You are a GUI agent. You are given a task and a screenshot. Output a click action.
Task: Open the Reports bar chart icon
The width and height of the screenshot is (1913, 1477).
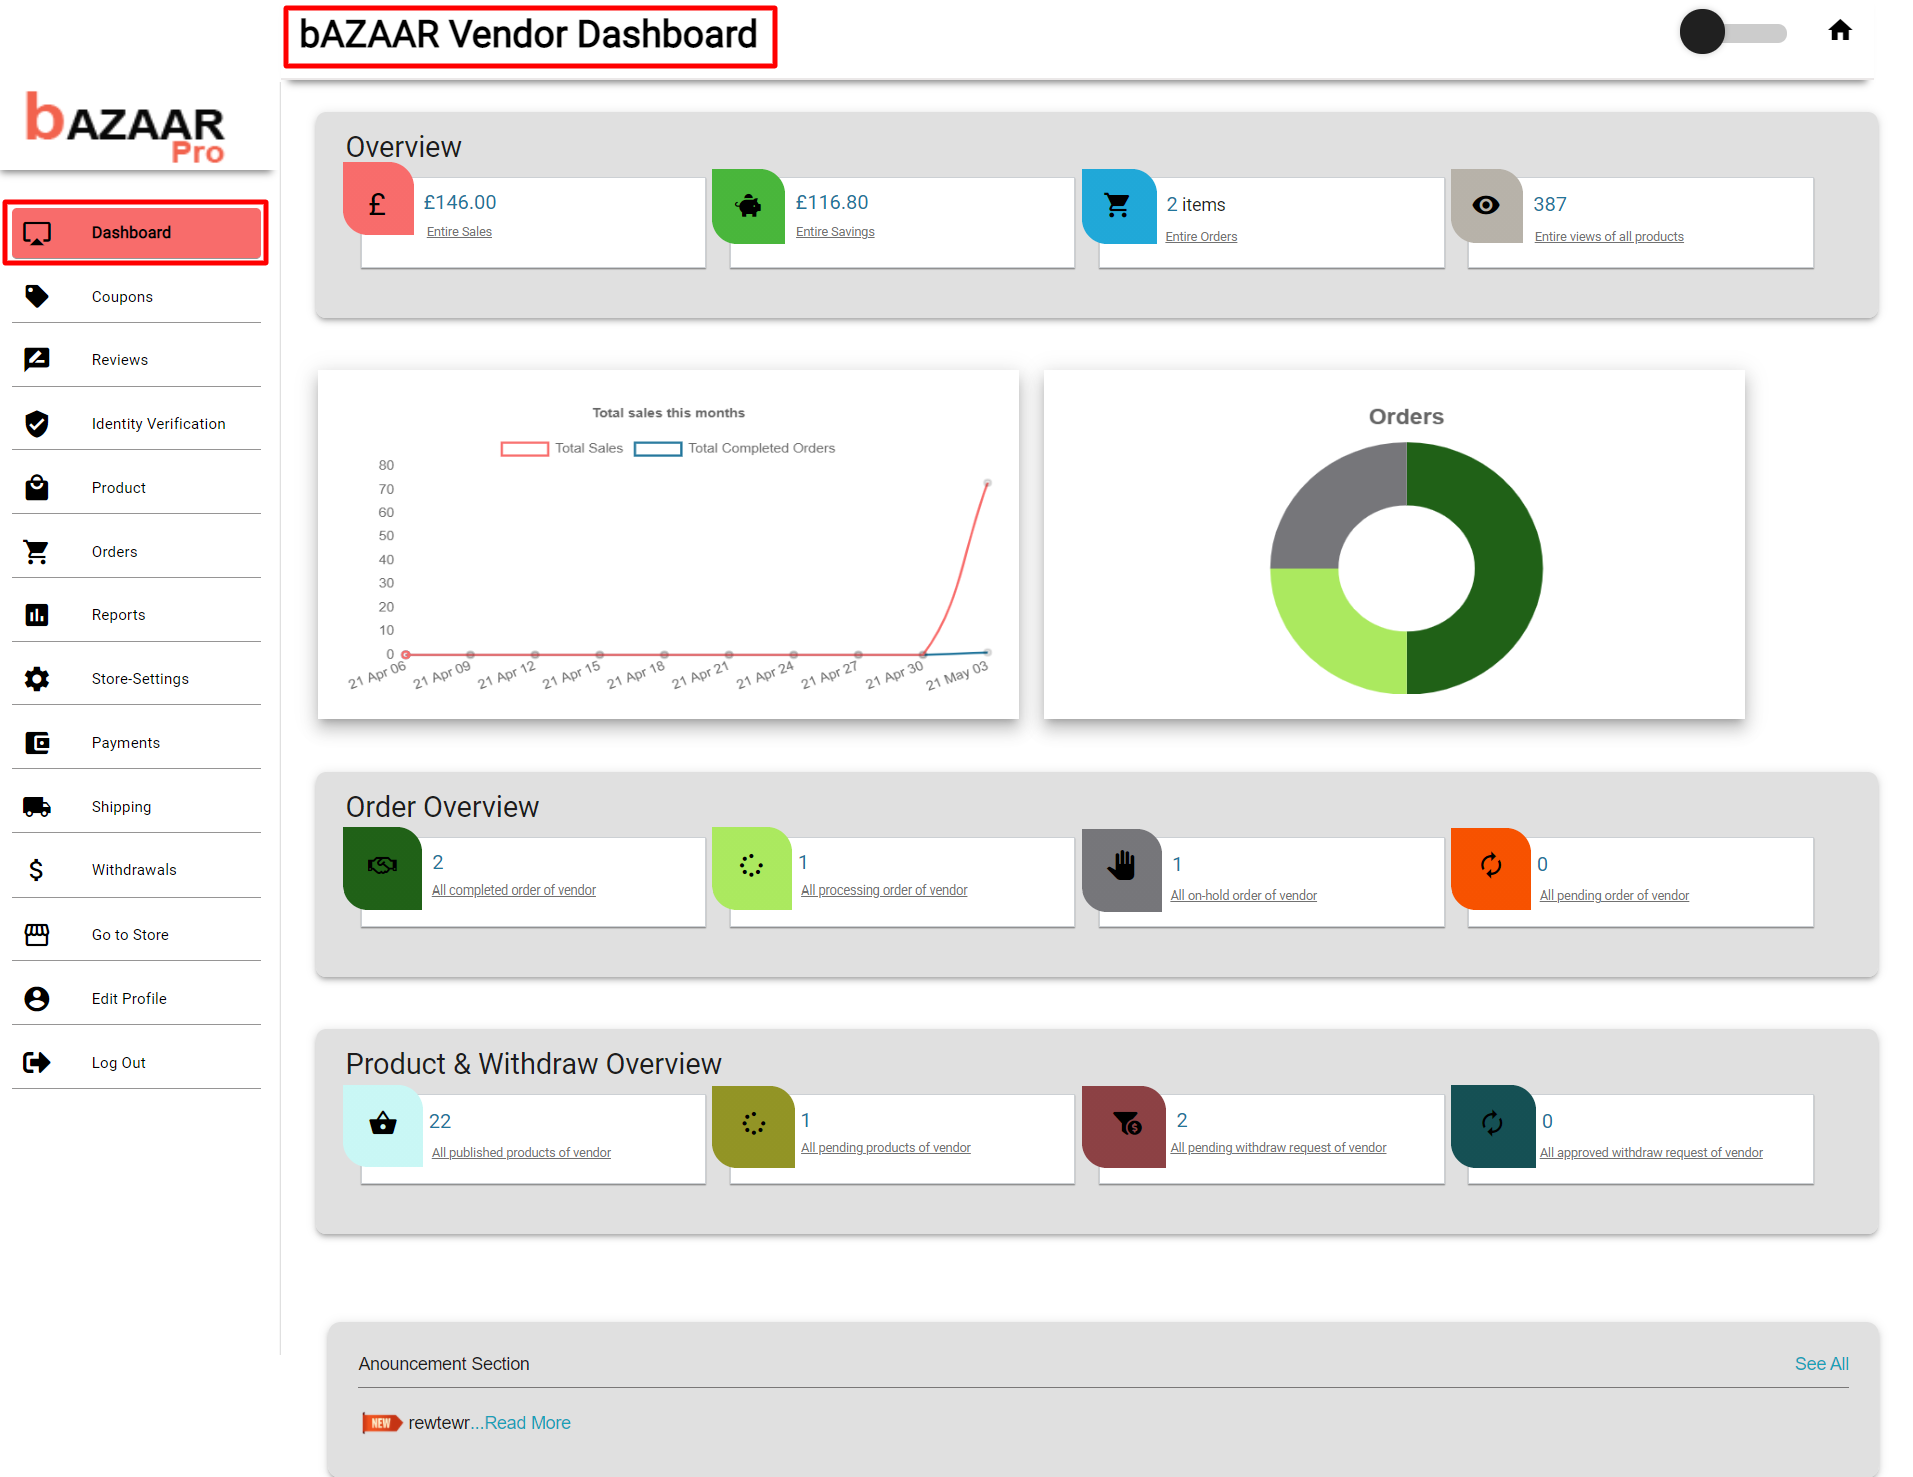(37, 614)
